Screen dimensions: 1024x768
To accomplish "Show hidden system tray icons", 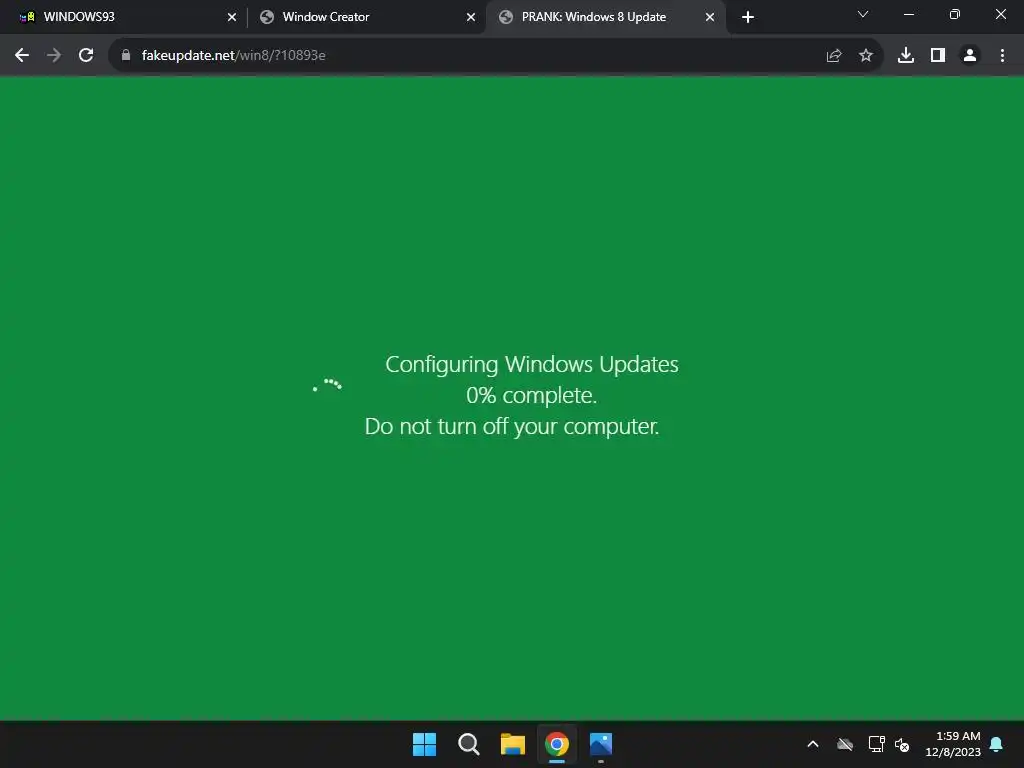I will click(813, 744).
